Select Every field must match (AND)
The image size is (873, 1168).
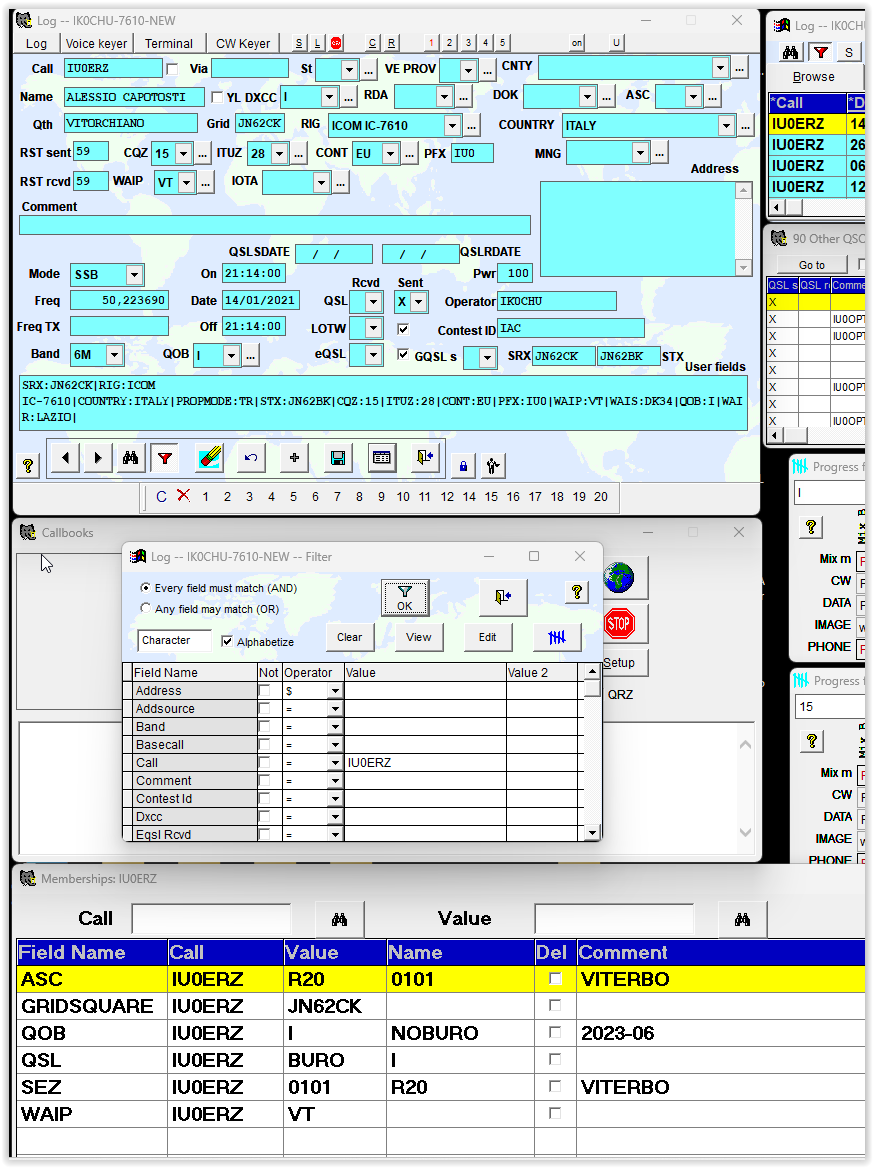[x=145, y=588]
